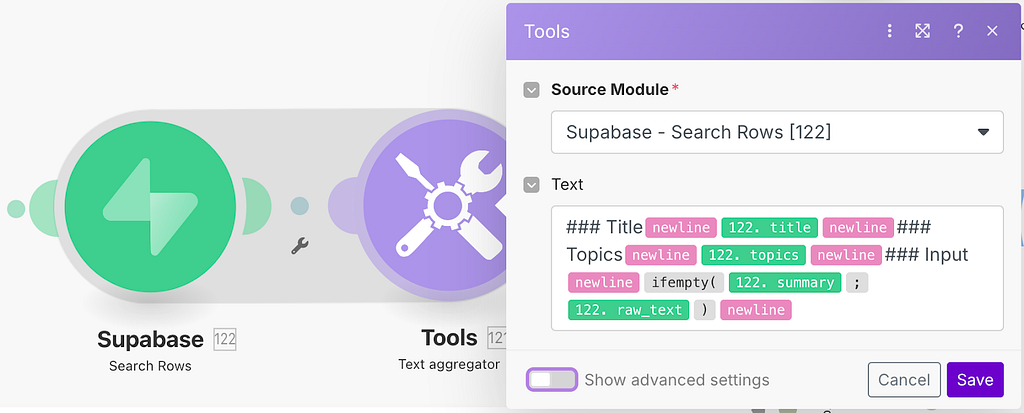
Task: Click the Supabase module's left connector dot
Action: coord(16,209)
